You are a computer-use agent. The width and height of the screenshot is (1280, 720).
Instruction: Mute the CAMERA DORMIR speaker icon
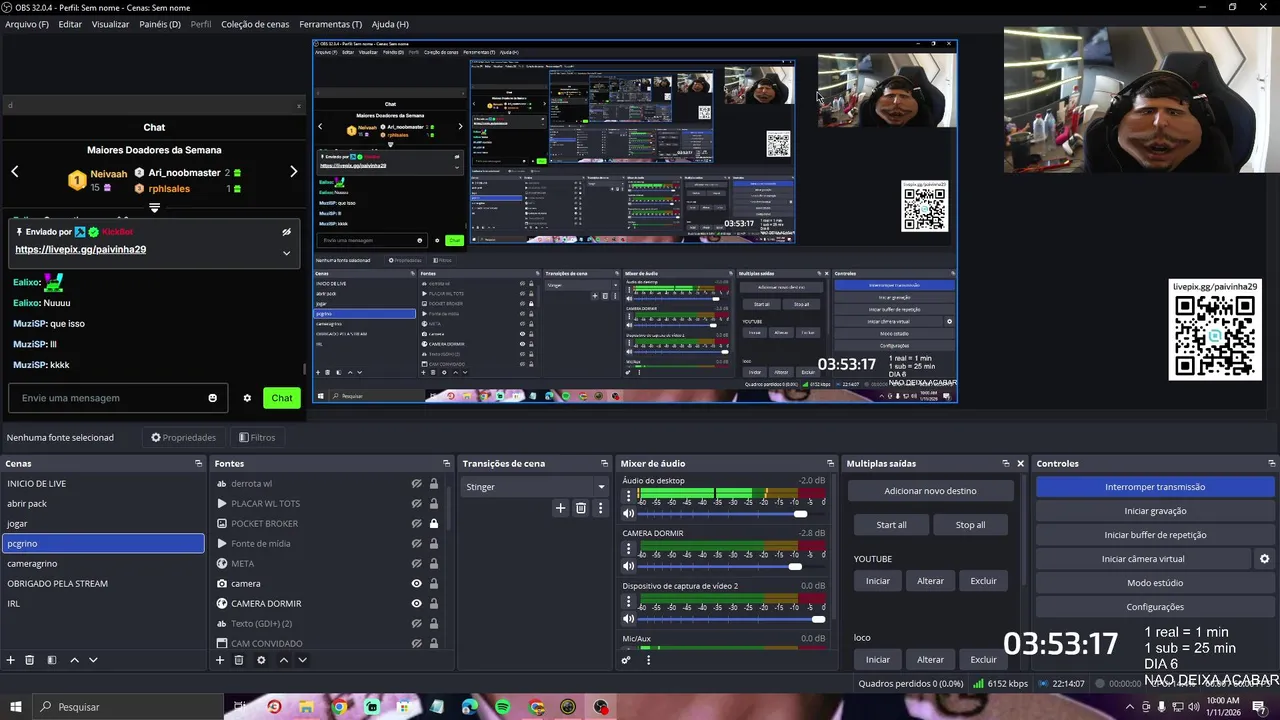click(x=629, y=566)
